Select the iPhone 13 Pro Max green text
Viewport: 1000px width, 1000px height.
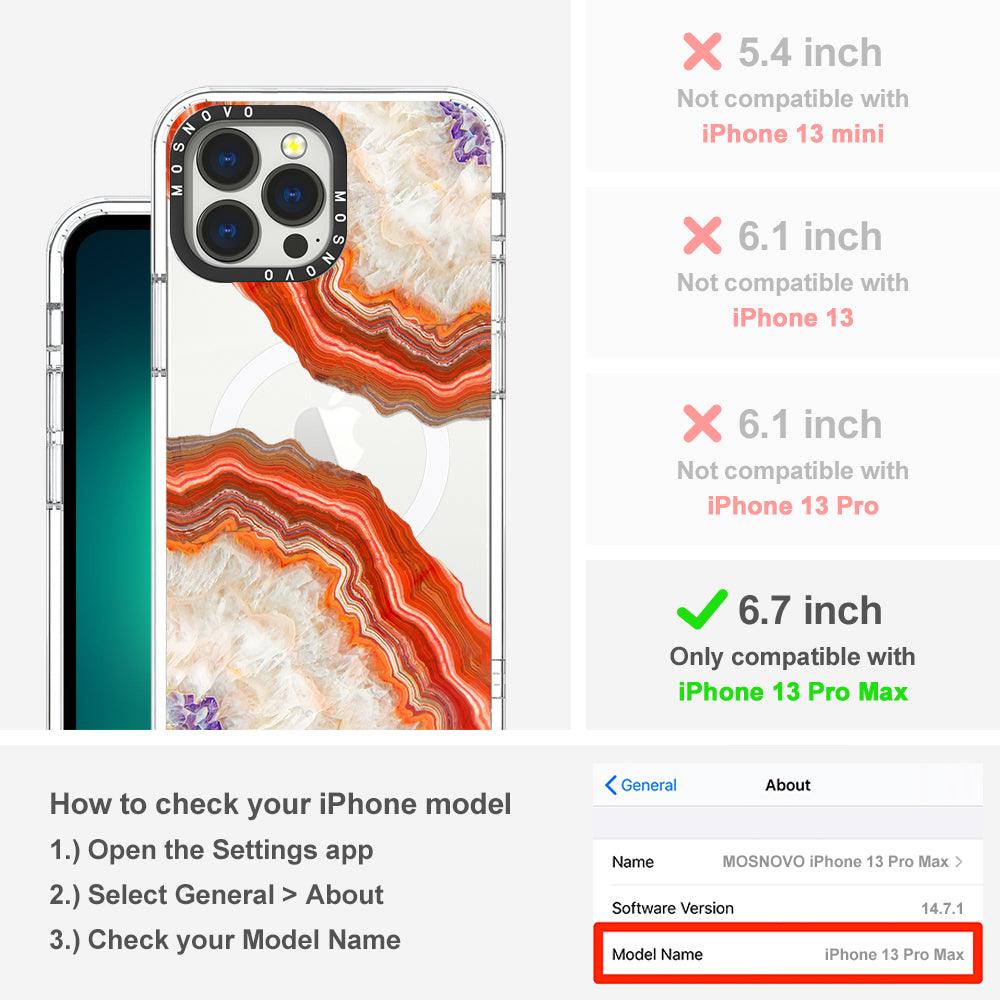[x=793, y=692]
